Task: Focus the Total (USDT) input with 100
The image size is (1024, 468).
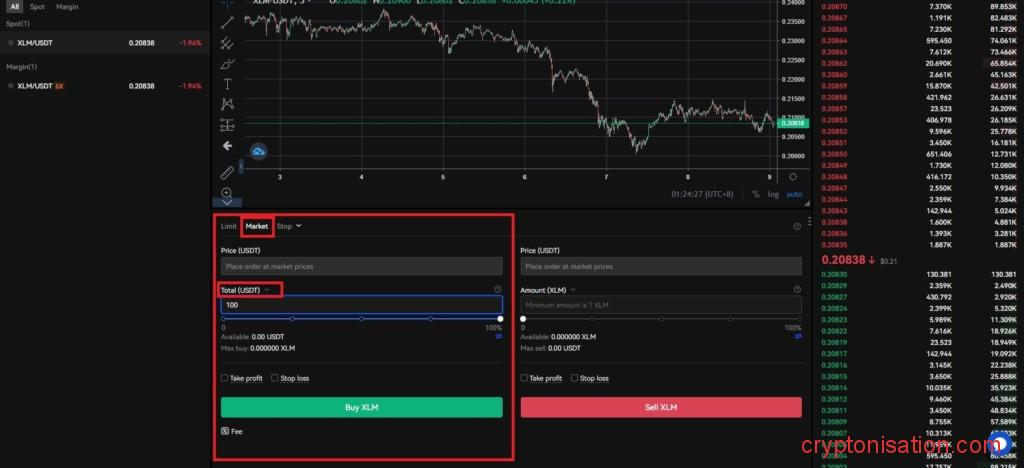Action: (362, 305)
